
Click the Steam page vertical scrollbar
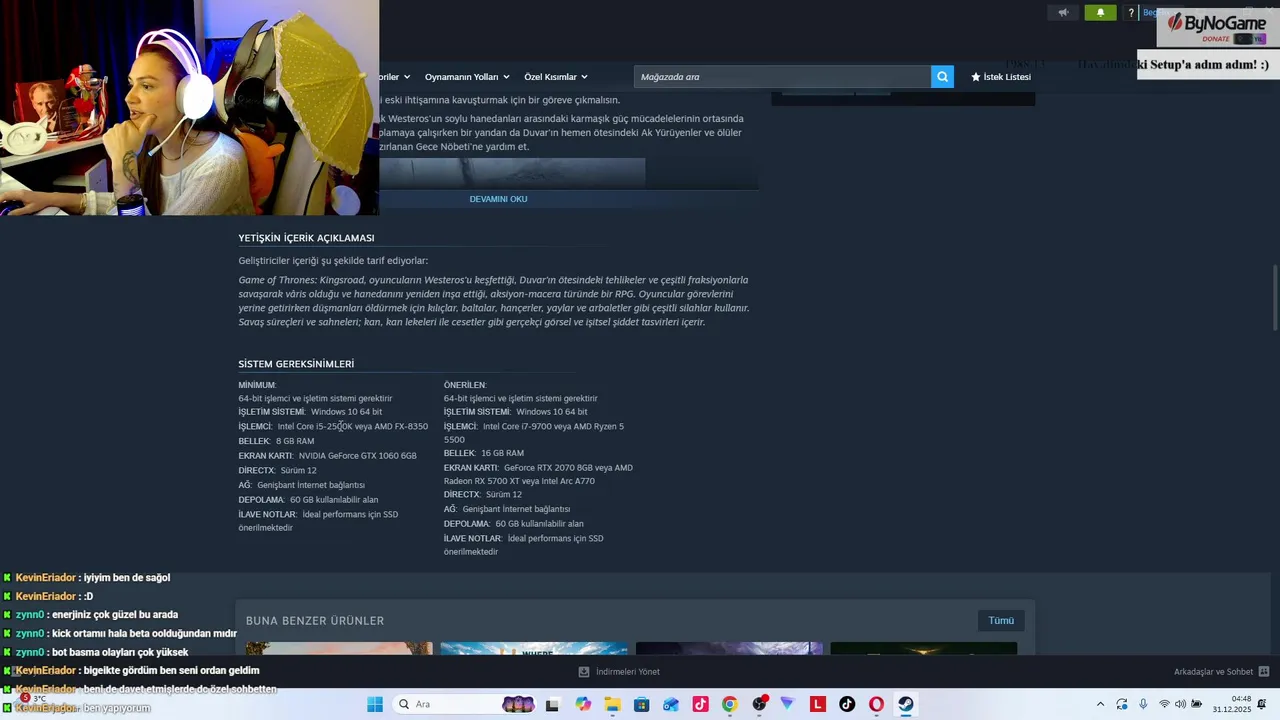pos(1275,297)
